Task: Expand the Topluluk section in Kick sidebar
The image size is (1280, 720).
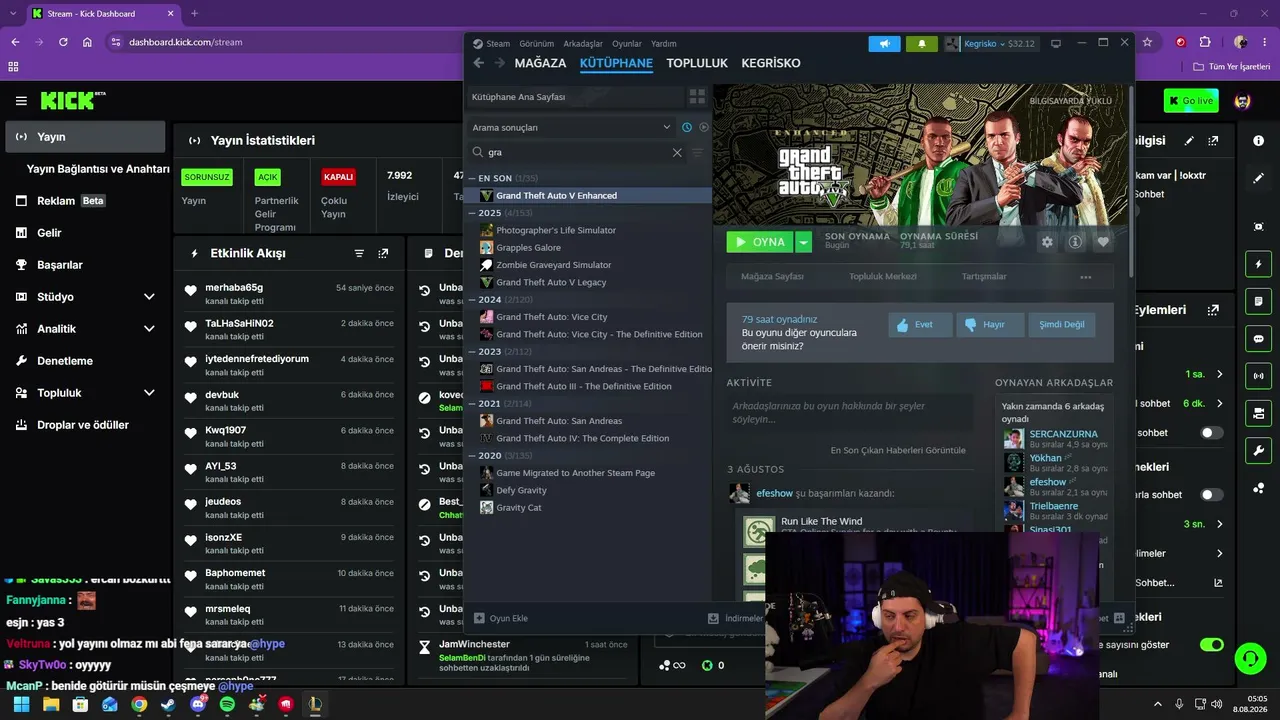Action: point(149,393)
